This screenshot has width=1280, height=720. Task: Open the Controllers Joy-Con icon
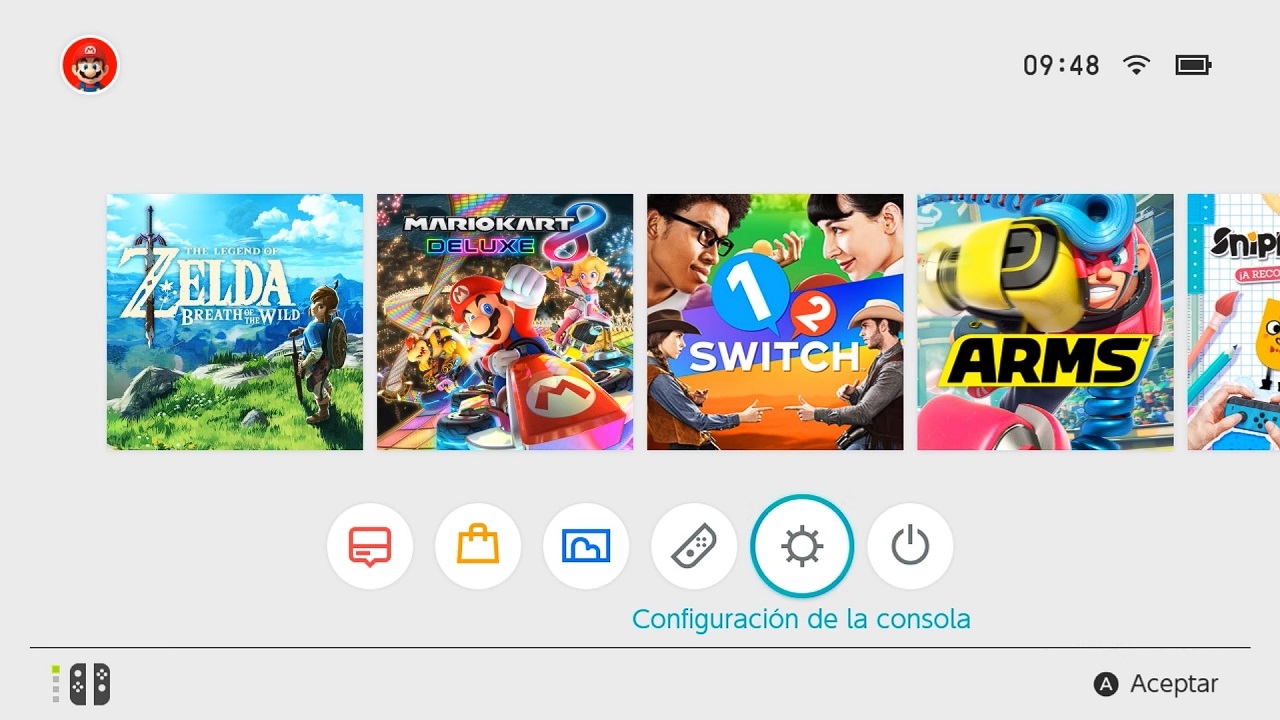pos(694,546)
